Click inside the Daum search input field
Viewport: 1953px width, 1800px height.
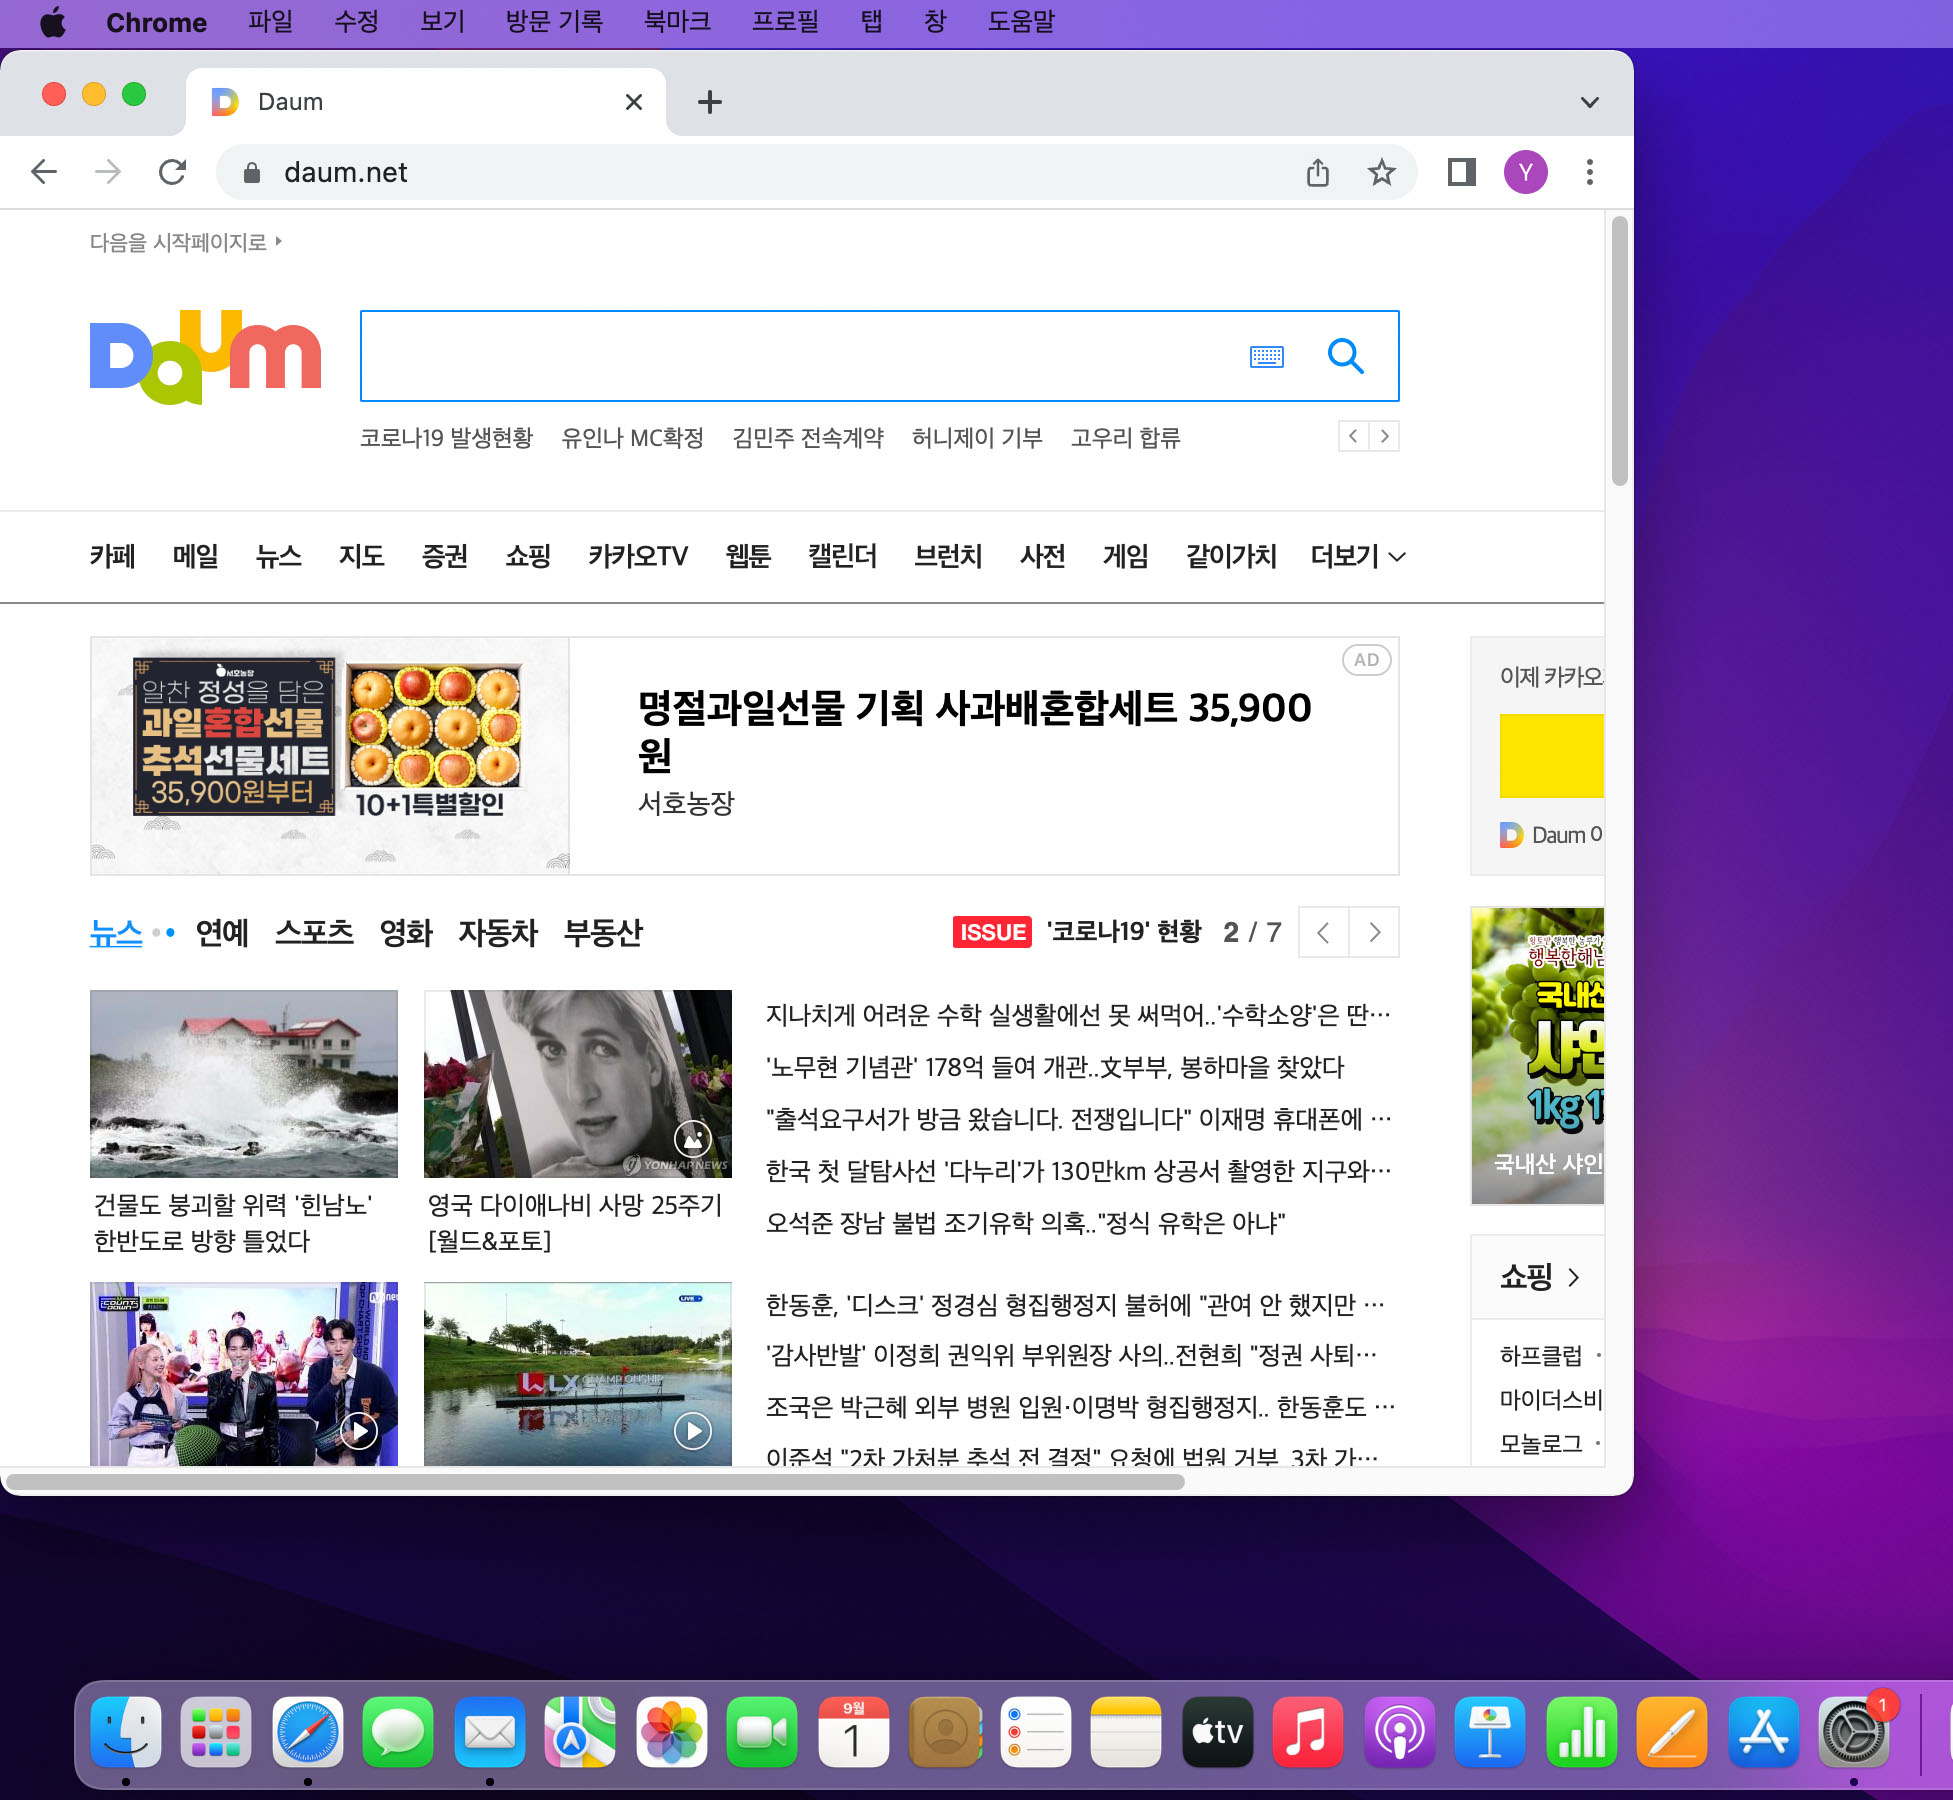coord(800,356)
